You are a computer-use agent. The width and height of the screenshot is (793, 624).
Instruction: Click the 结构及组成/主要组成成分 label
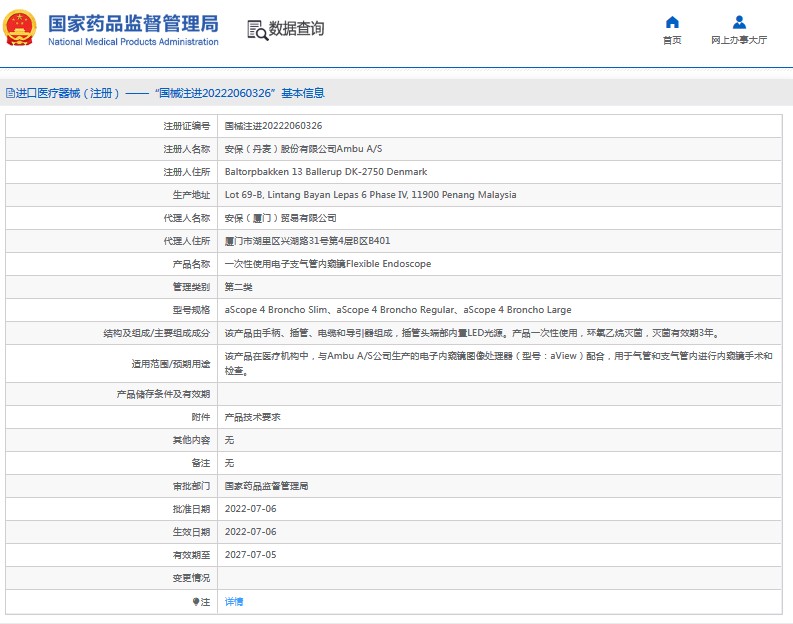[x=157, y=333]
